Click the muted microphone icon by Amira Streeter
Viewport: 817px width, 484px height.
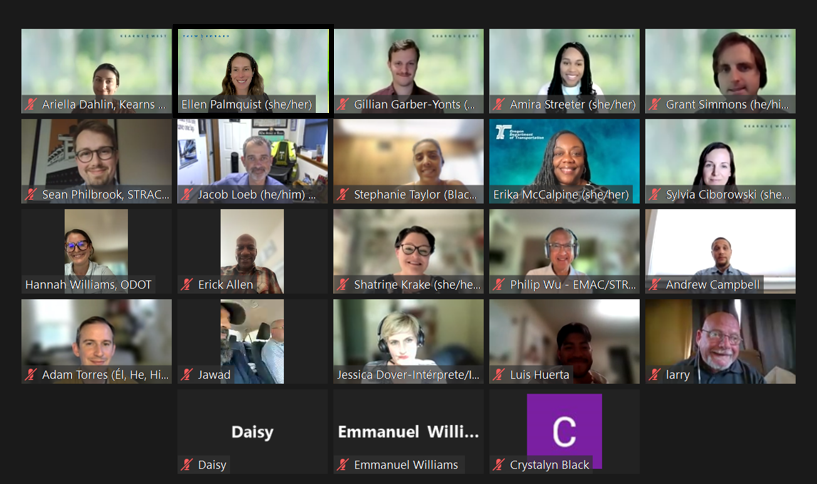click(499, 104)
